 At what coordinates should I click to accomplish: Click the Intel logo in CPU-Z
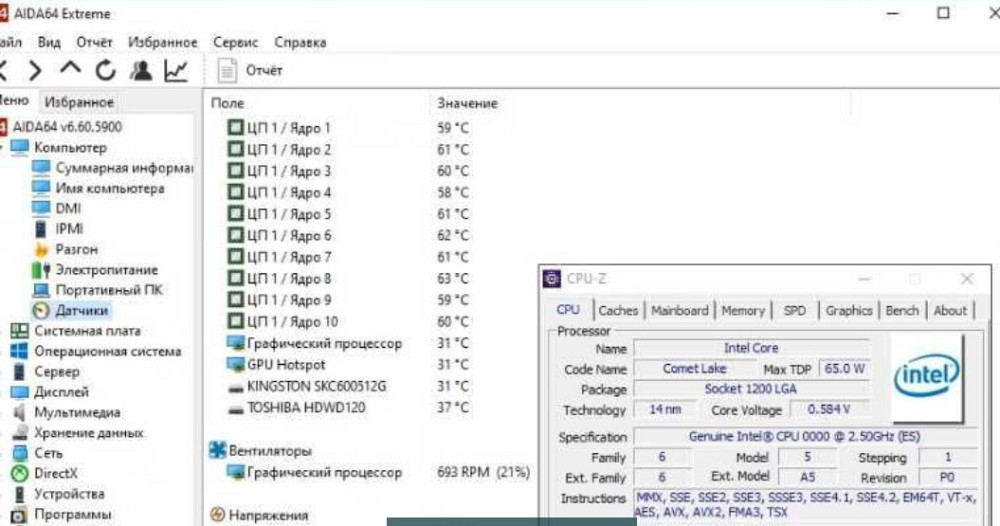[927, 379]
